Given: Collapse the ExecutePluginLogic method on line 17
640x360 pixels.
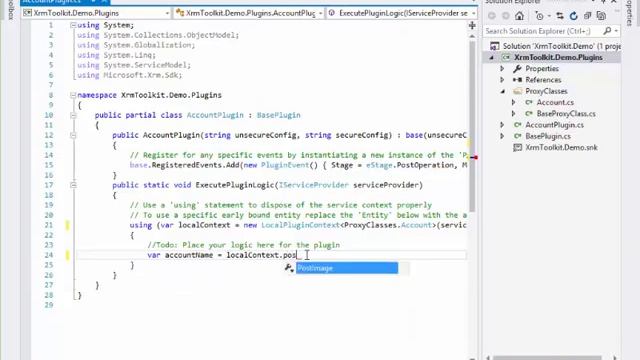Looking at the screenshot, I should pyautogui.click(x=73, y=185).
